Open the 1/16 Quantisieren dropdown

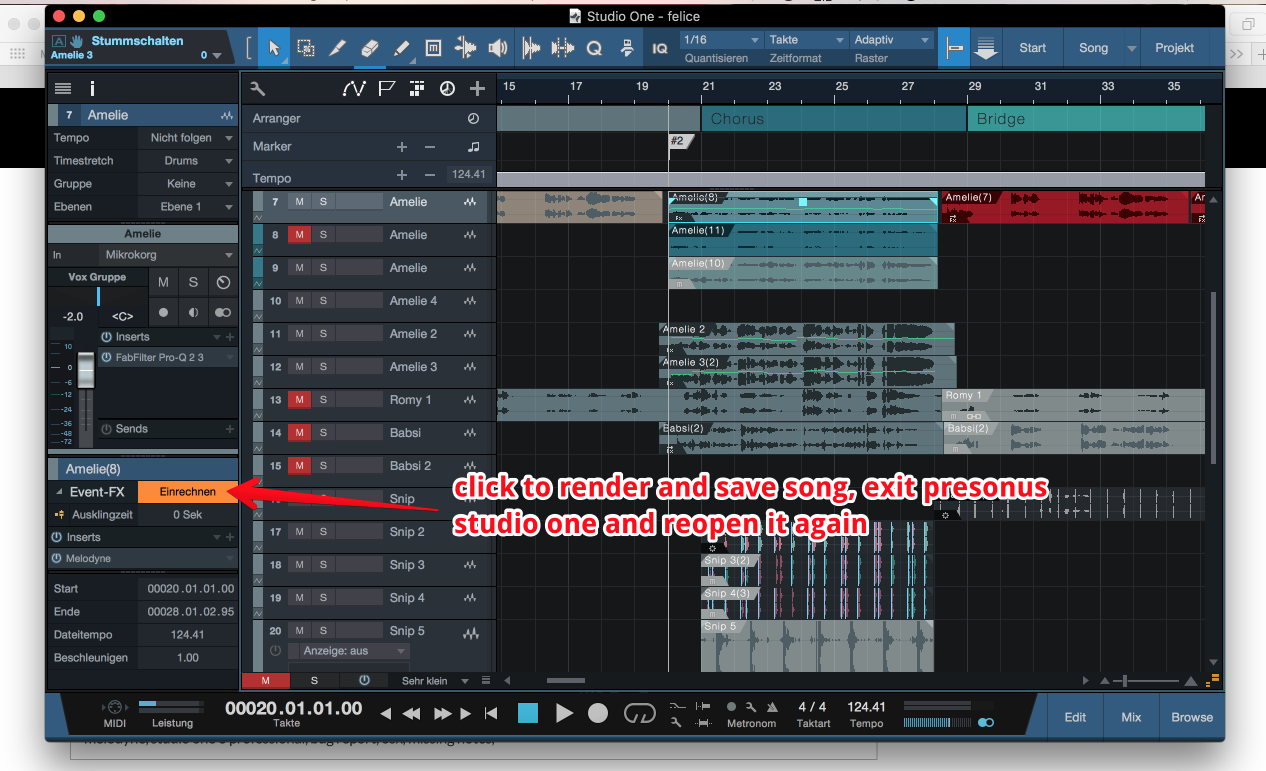(721, 40)
